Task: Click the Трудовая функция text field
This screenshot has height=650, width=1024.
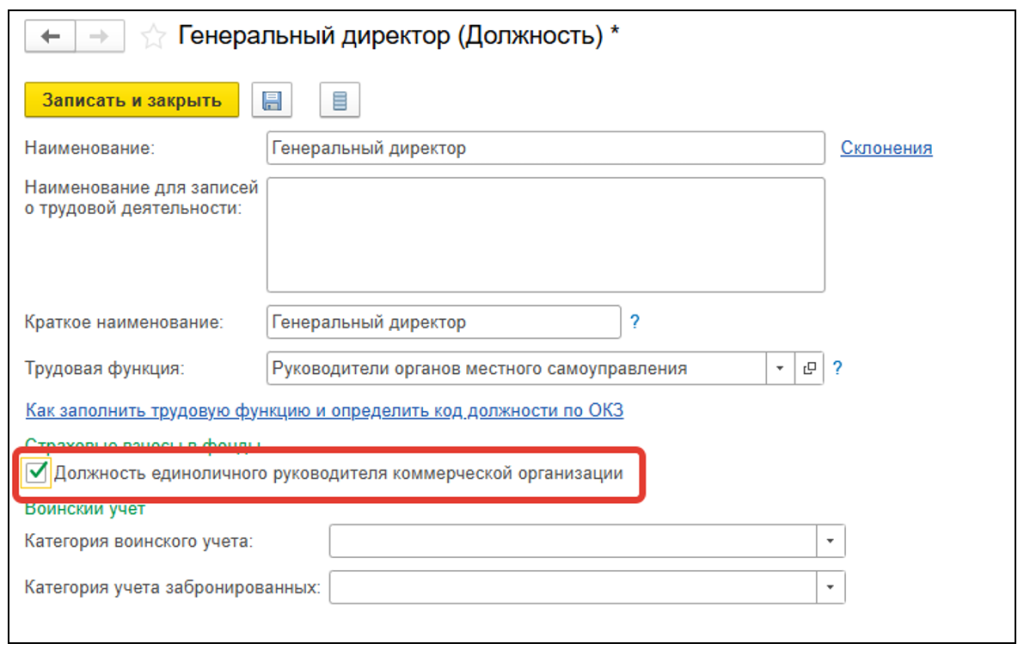Action: [516, 368]
